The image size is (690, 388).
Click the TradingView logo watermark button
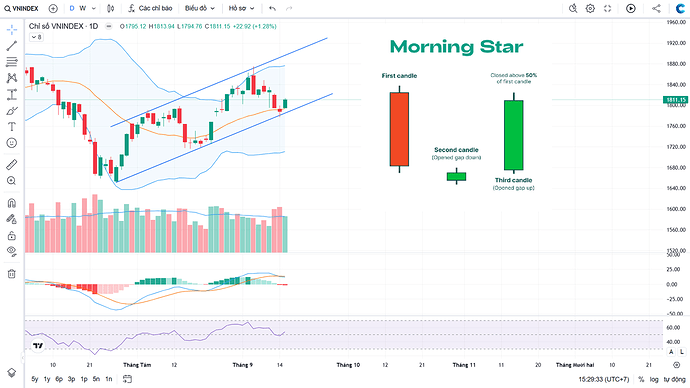pyautogui.click(x=38, y=346)
